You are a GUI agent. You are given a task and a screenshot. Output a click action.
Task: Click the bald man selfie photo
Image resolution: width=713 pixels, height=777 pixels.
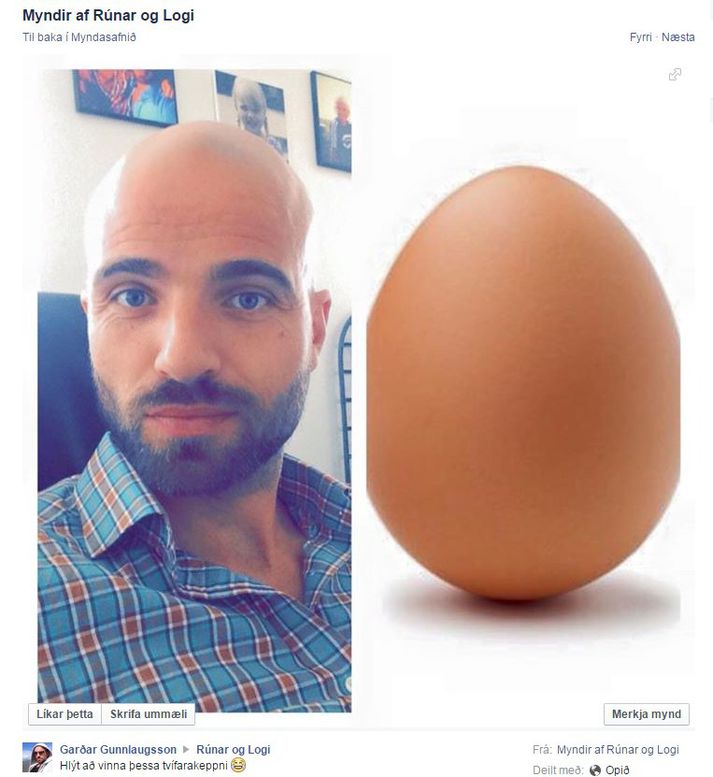click(x=194, y=390)
